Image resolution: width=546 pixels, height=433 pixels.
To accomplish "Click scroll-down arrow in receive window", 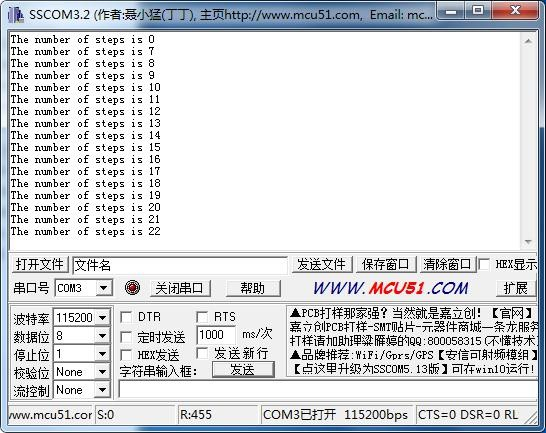I will click(528, 241).
